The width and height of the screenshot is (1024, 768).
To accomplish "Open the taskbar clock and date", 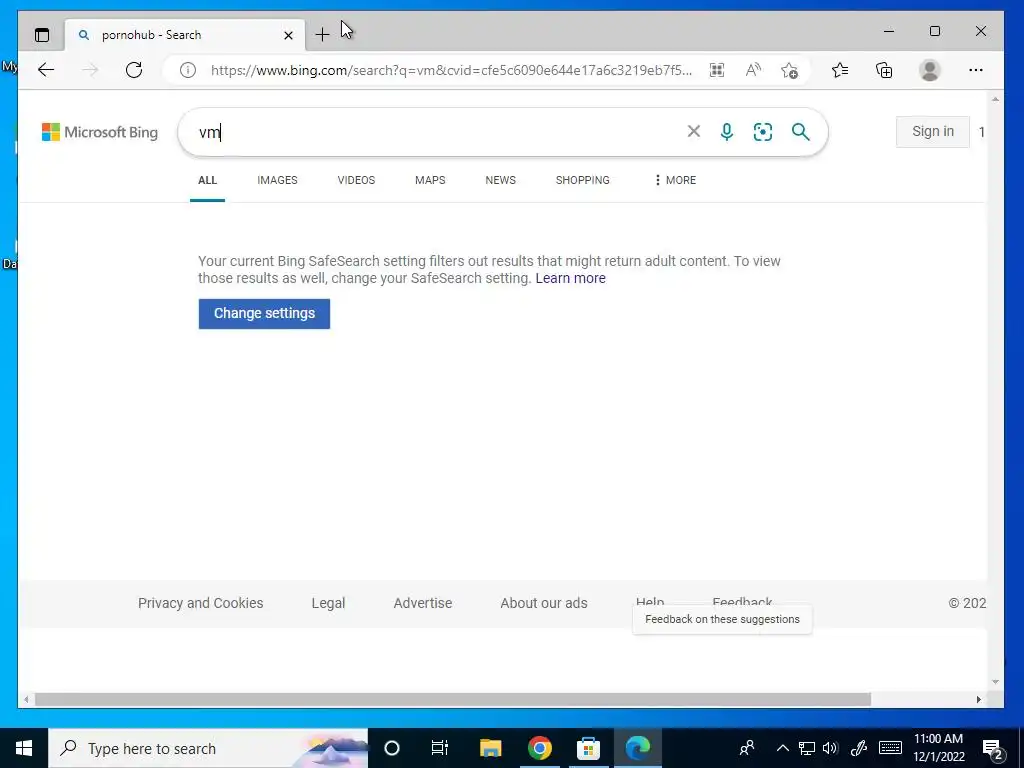I will 938,748.
